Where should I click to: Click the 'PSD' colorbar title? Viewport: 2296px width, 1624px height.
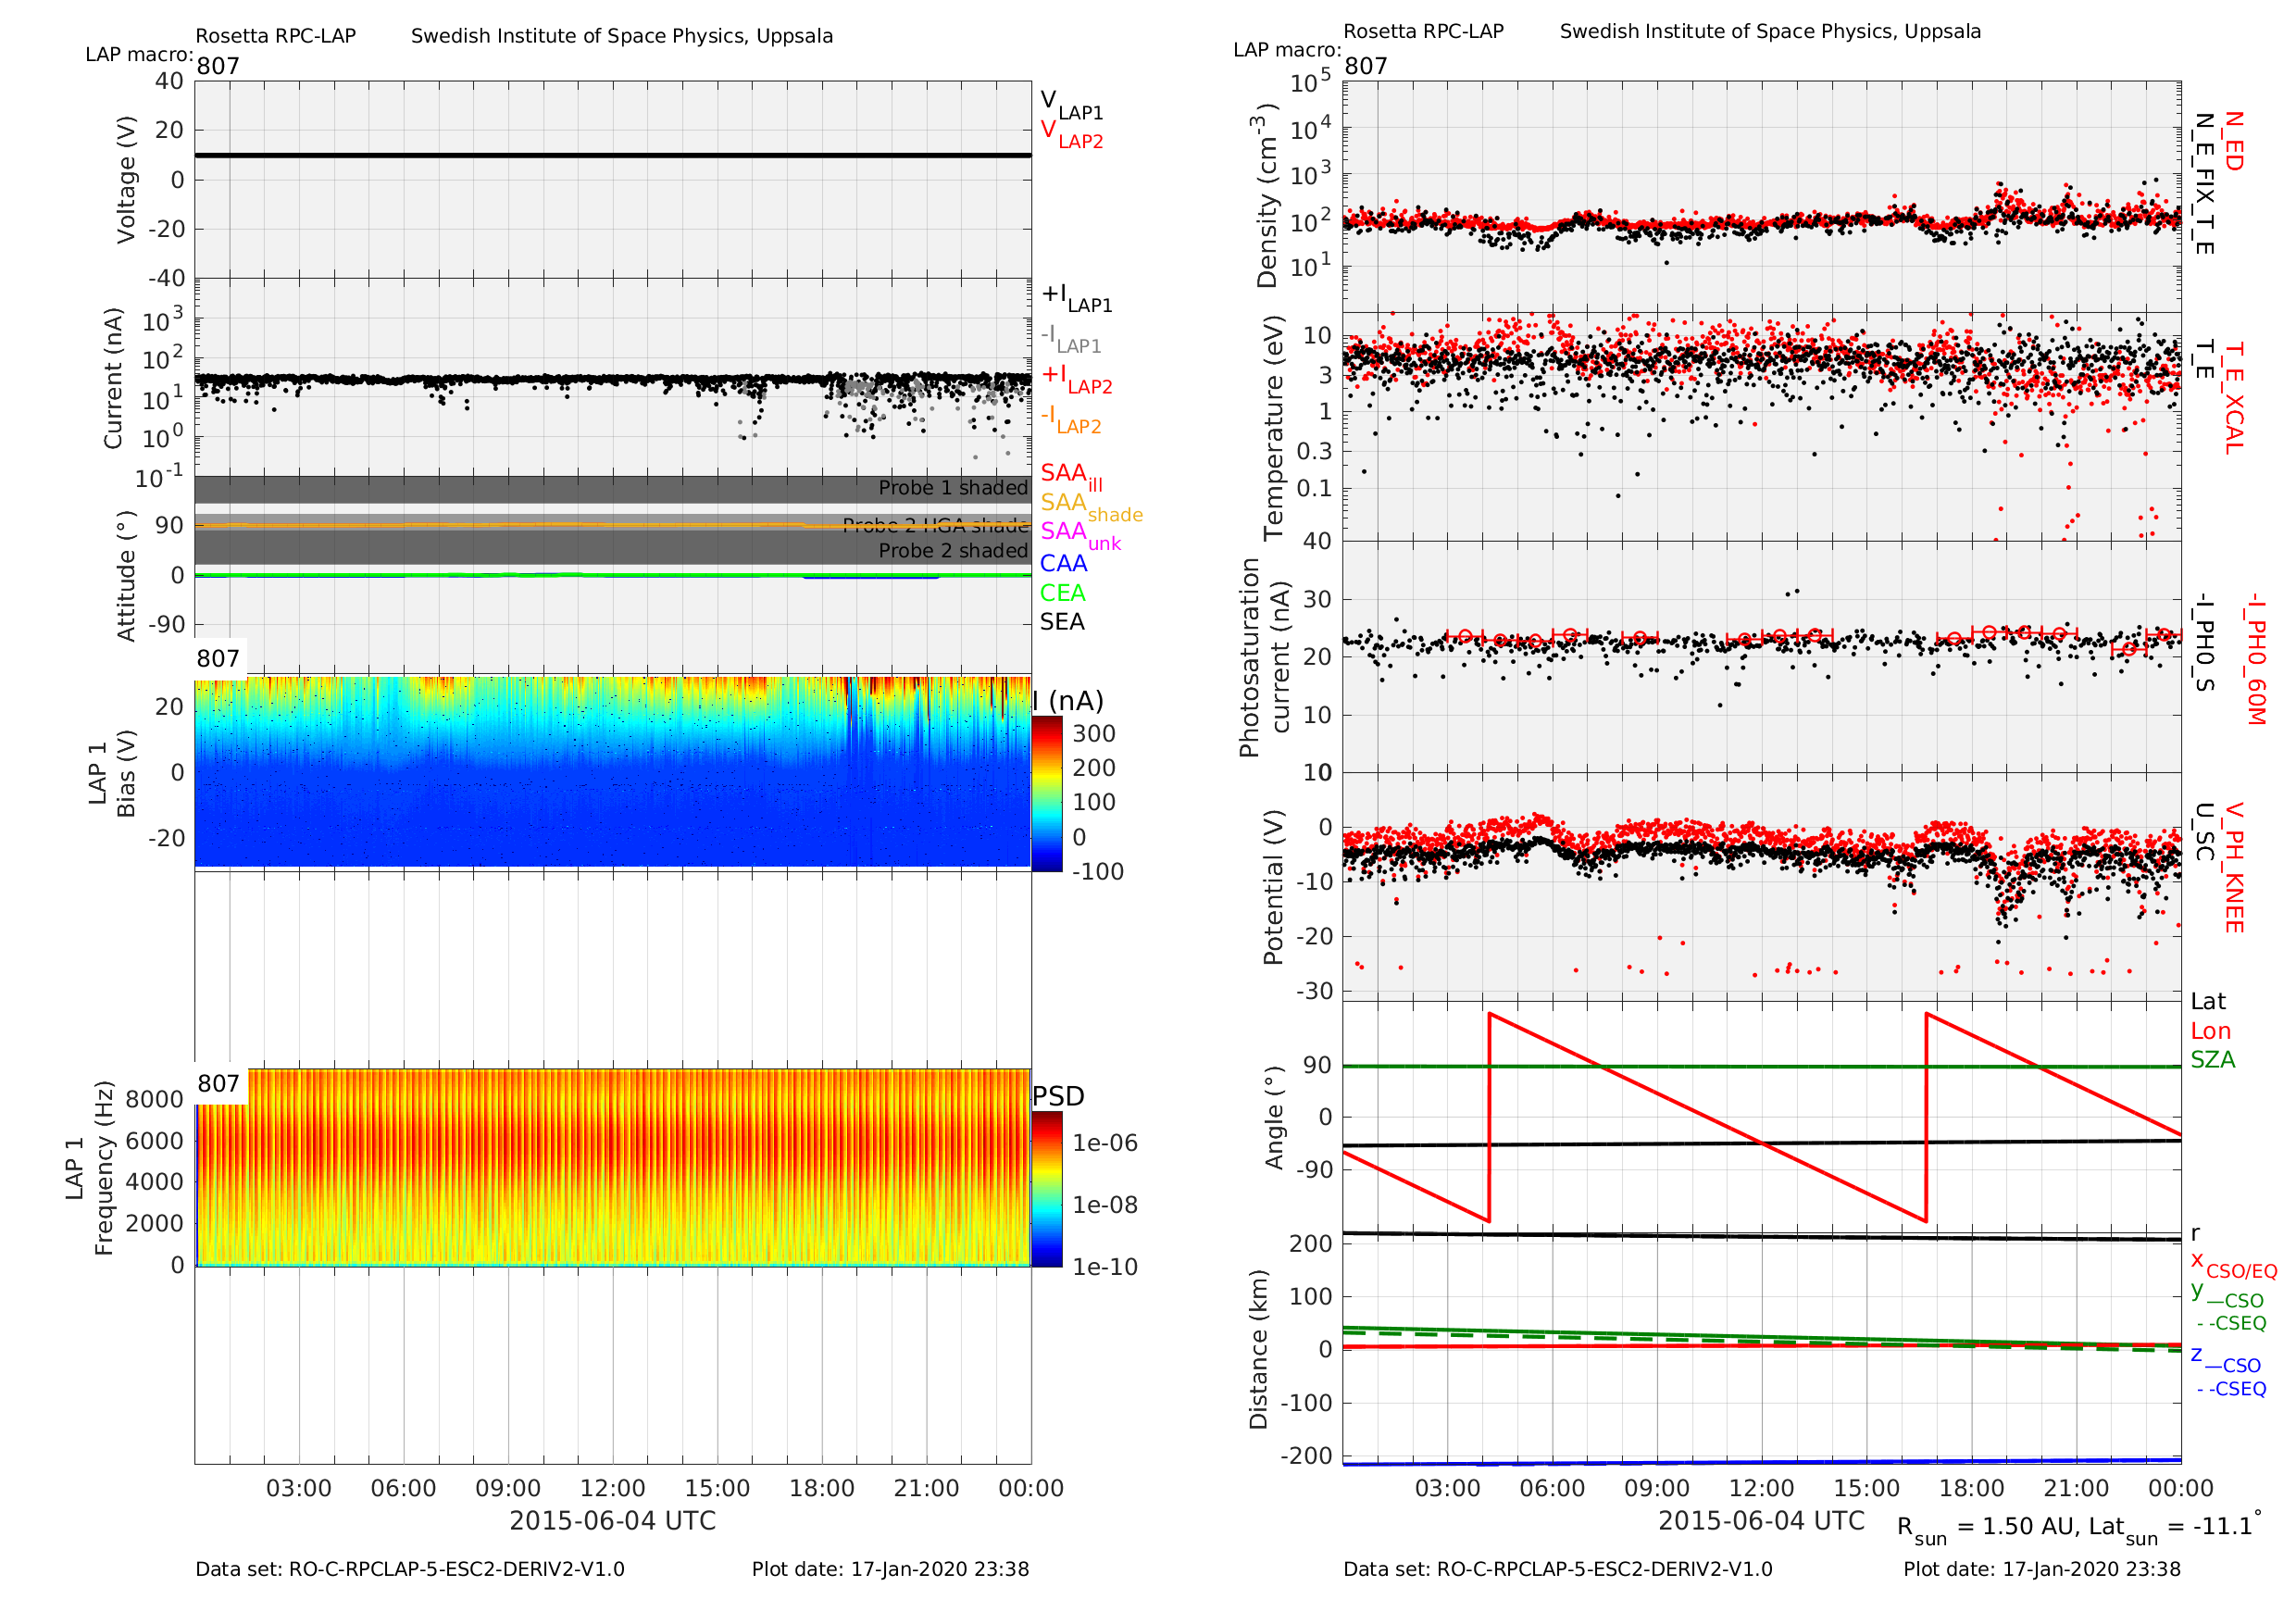pos(1058,1097)
